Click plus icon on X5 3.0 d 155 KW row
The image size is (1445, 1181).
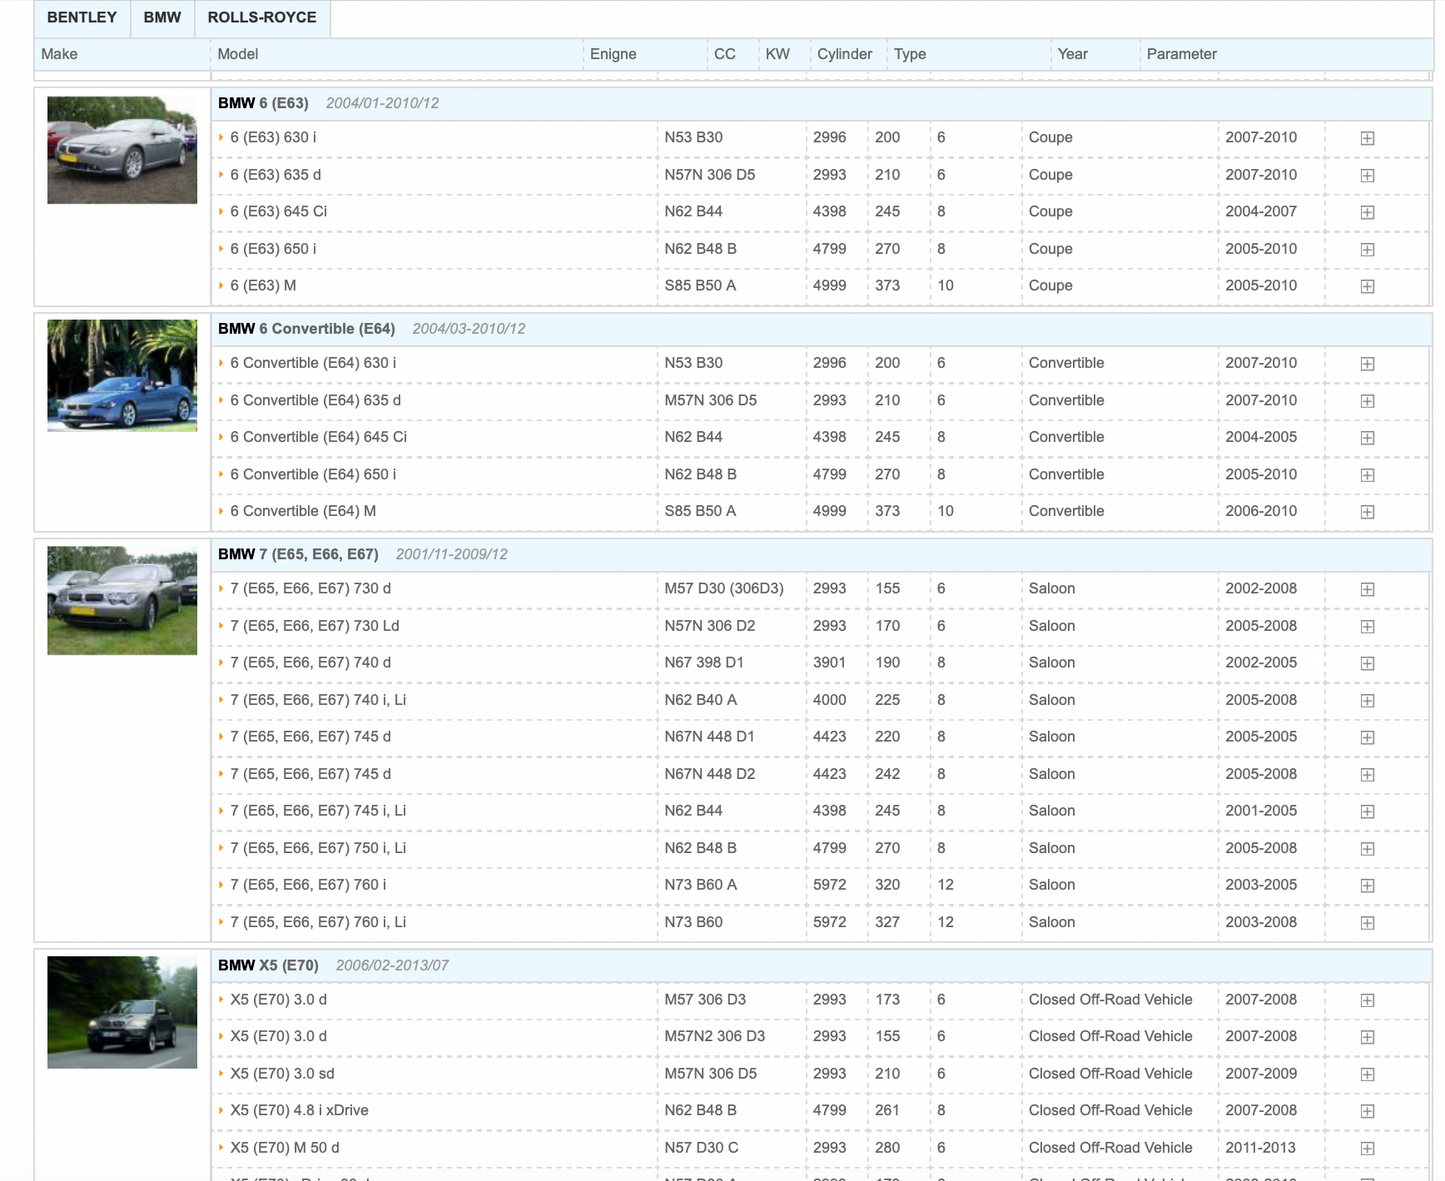pos(1367,1037)
